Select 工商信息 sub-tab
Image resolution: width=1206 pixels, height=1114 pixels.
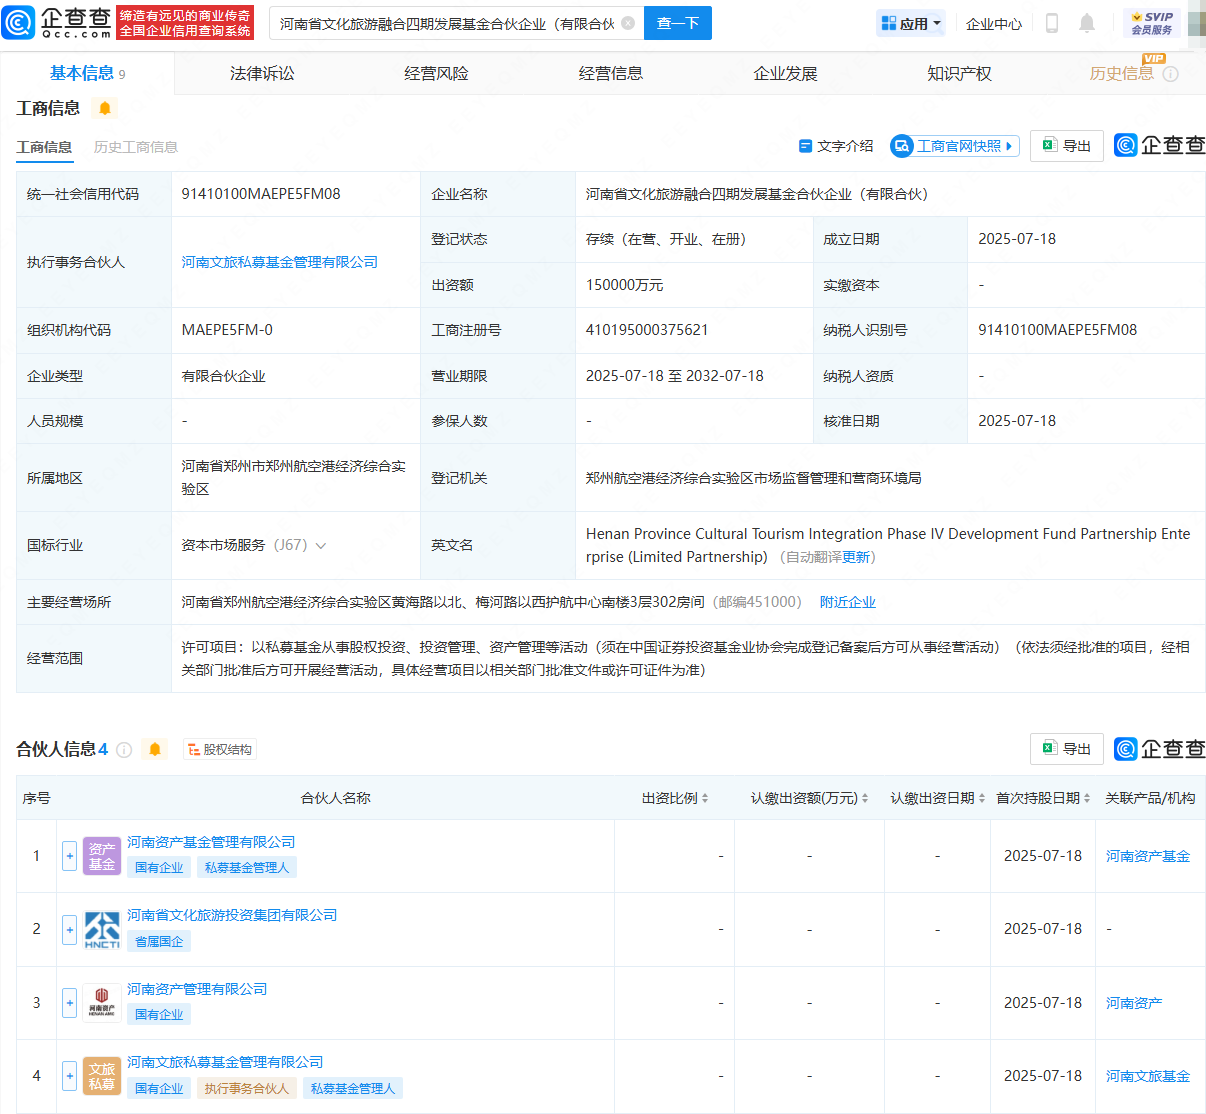click(44, 147)
